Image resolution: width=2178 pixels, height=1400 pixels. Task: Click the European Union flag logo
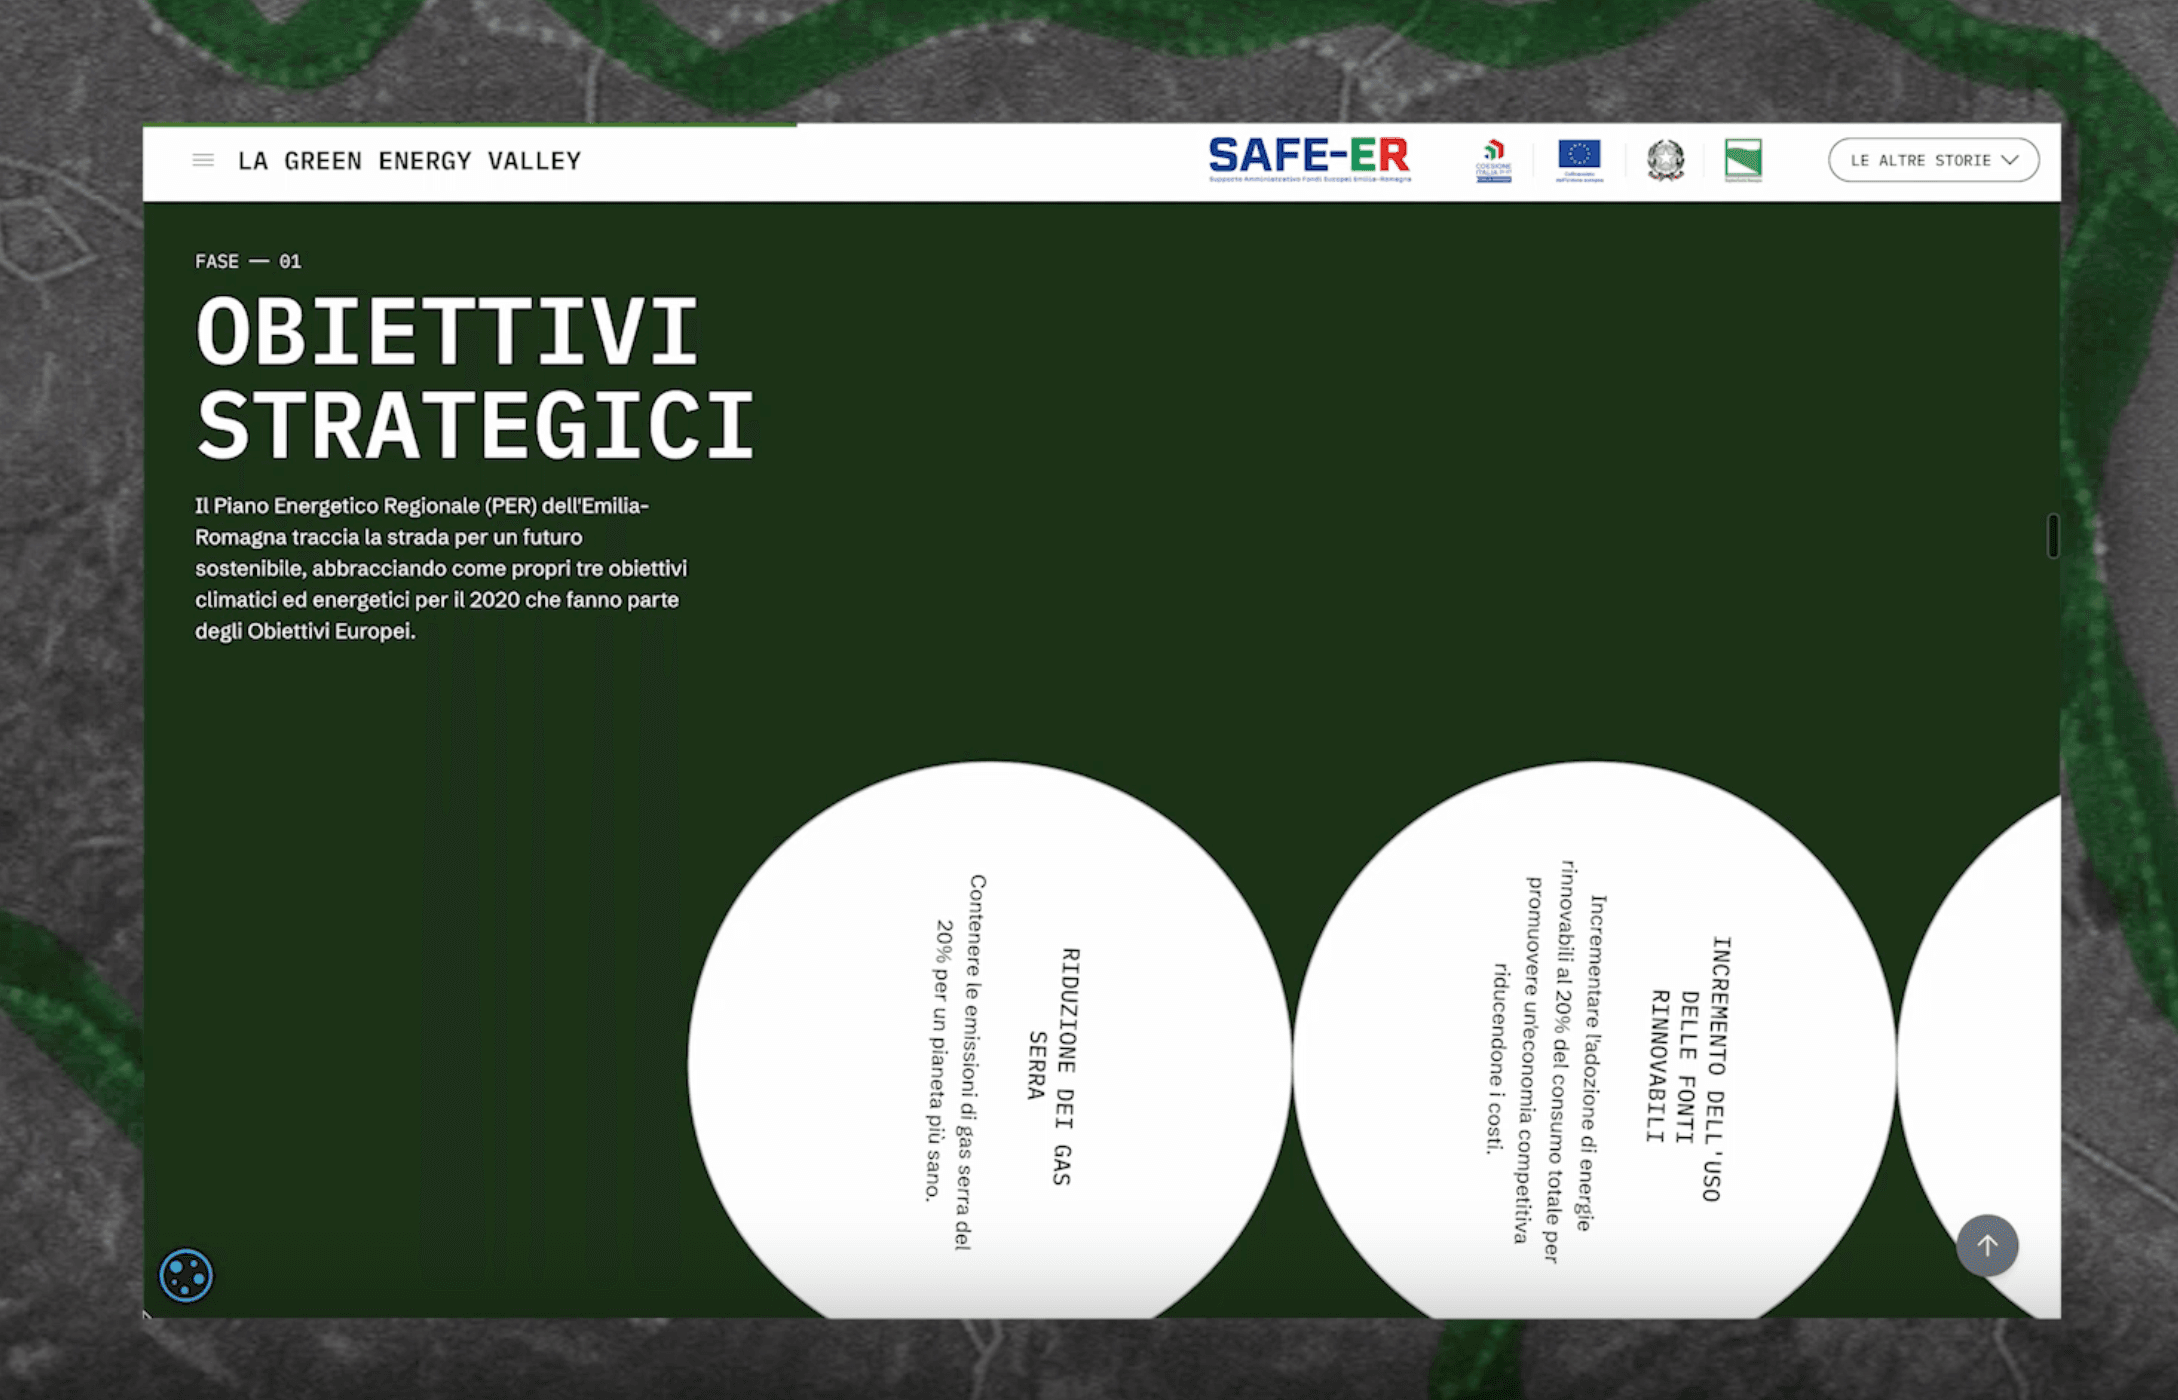[1579, 159]
